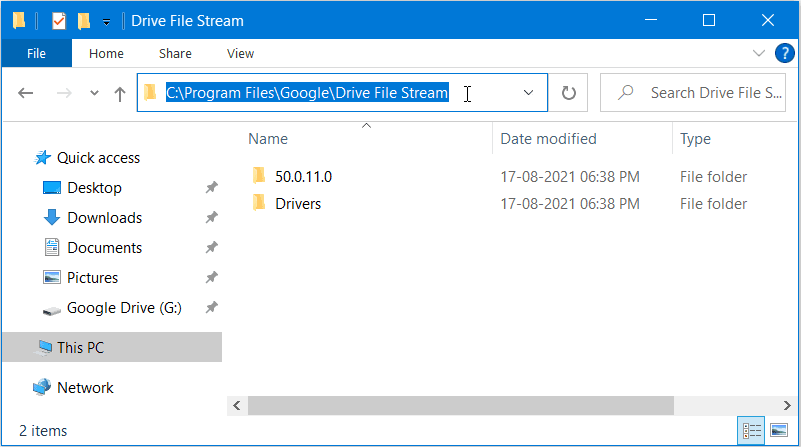Click the Properties checkmark icon in title bar

(x=59, y=21)
